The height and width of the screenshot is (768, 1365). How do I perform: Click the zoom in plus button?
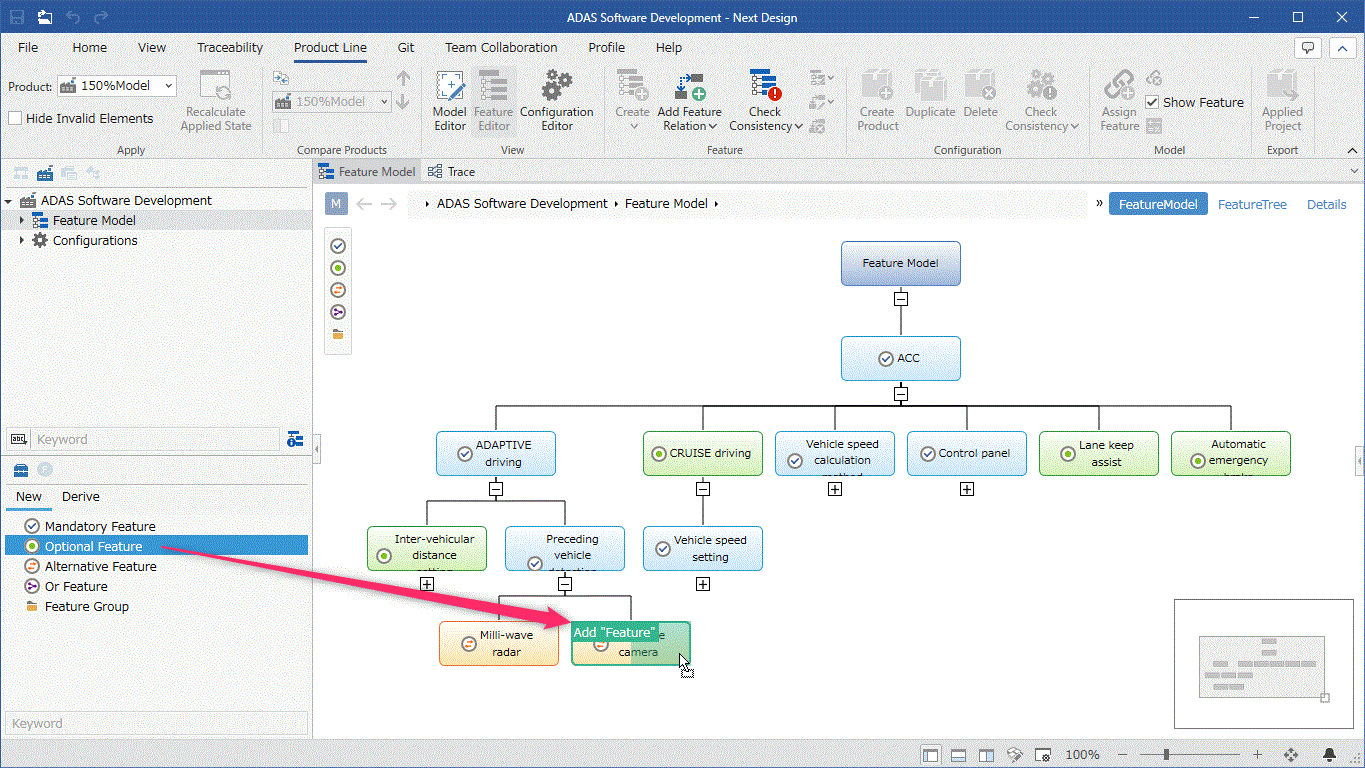tap(1257, 755)
